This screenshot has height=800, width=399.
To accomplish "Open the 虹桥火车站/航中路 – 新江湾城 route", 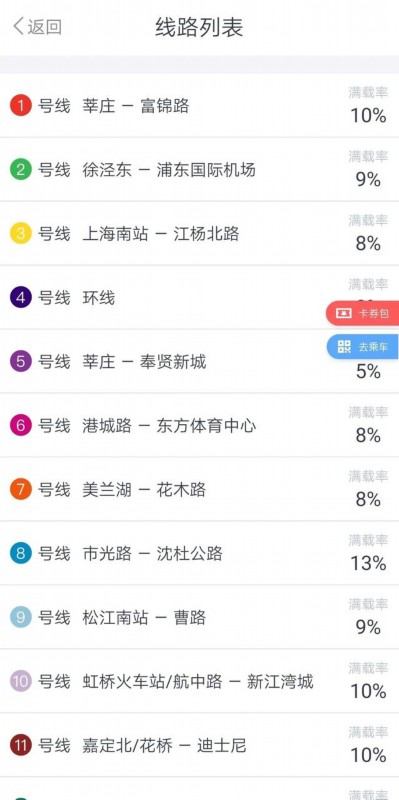I will tap(200, 682).
